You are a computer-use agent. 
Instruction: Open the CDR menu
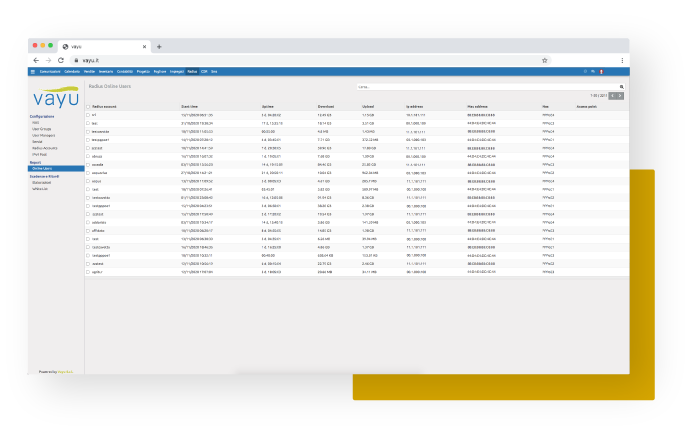point(204,72)
